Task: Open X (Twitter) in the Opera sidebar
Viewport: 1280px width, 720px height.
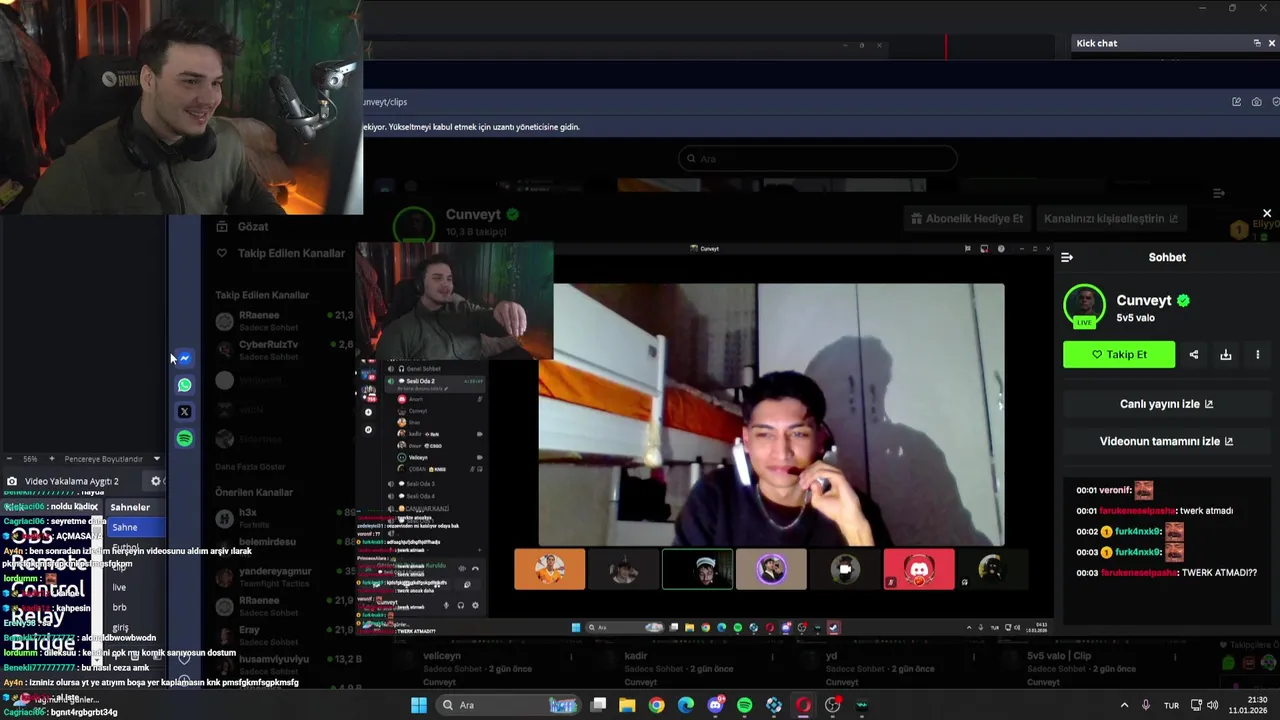Action: pos(184,411)
